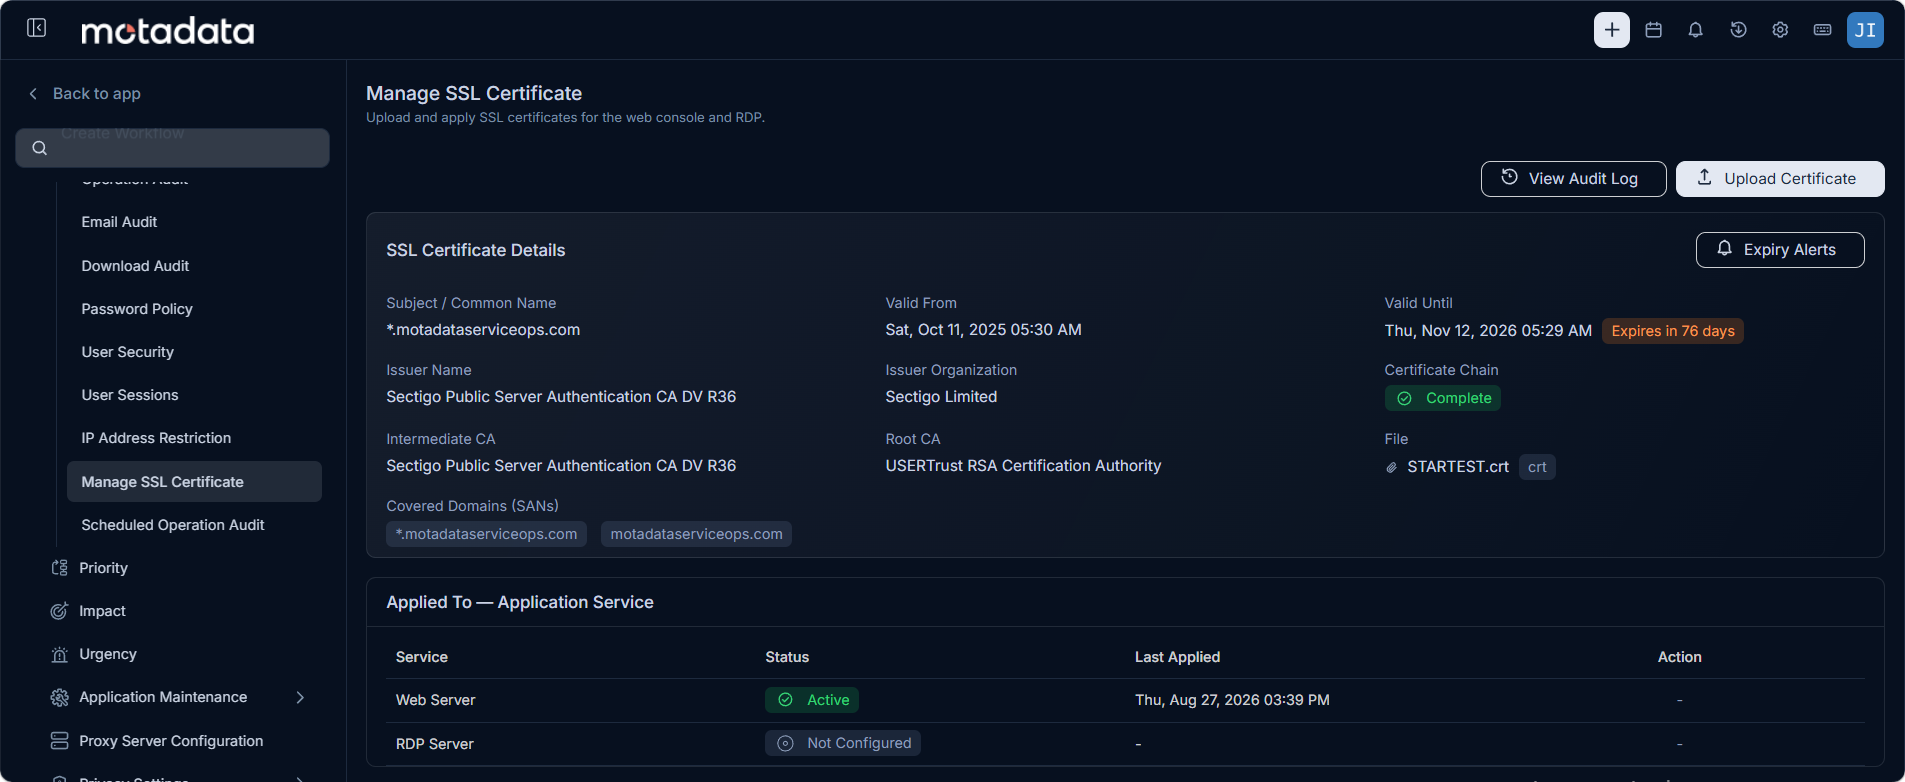Image resolution: width=1905 pixels, height=782 pixels.
Task: Click the 'Active' status badge
Action: coord(812,700)
